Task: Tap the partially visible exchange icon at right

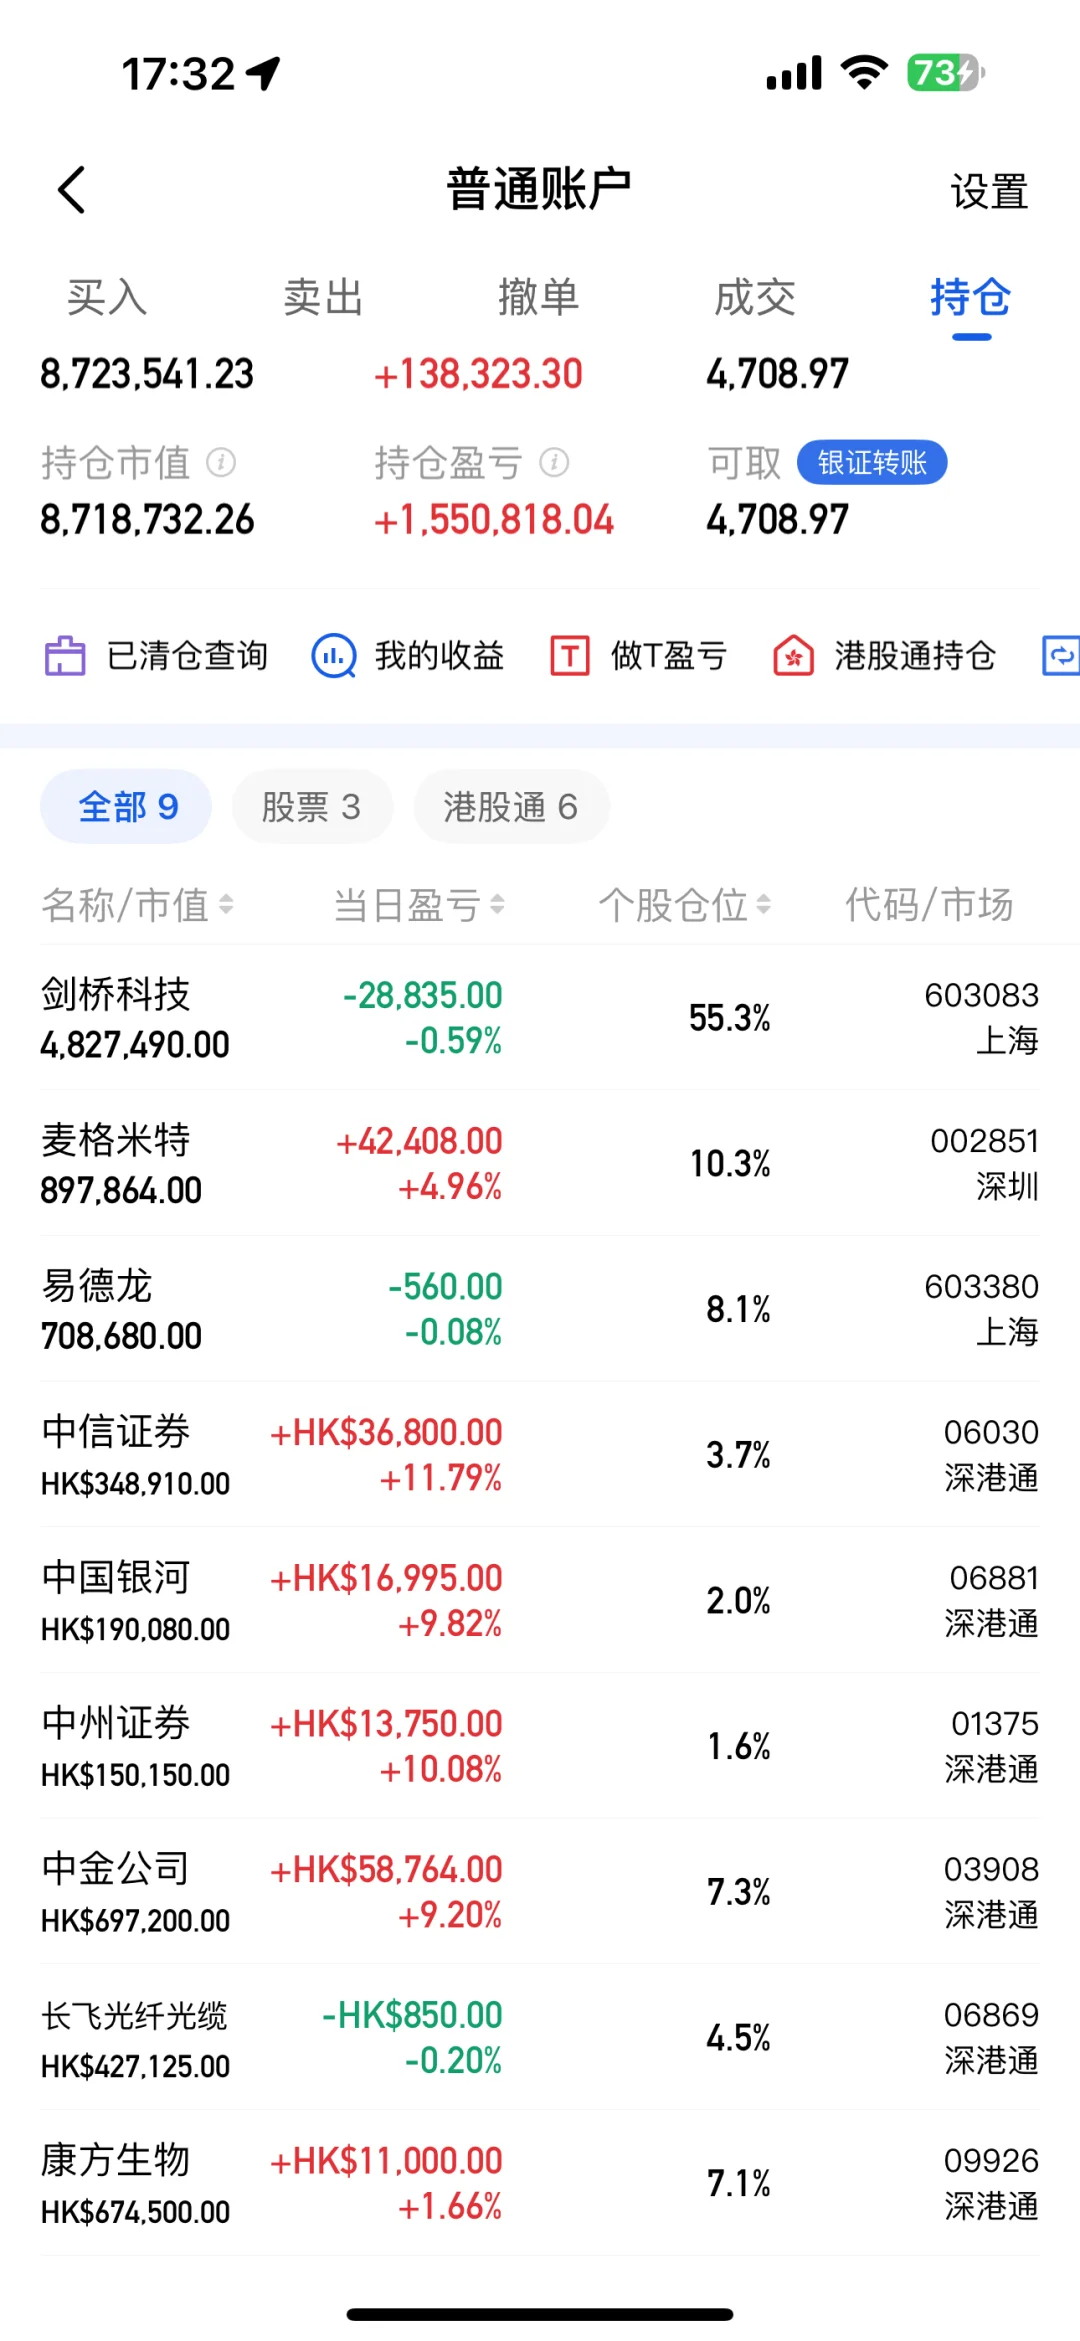Action: pos(1061,656)
